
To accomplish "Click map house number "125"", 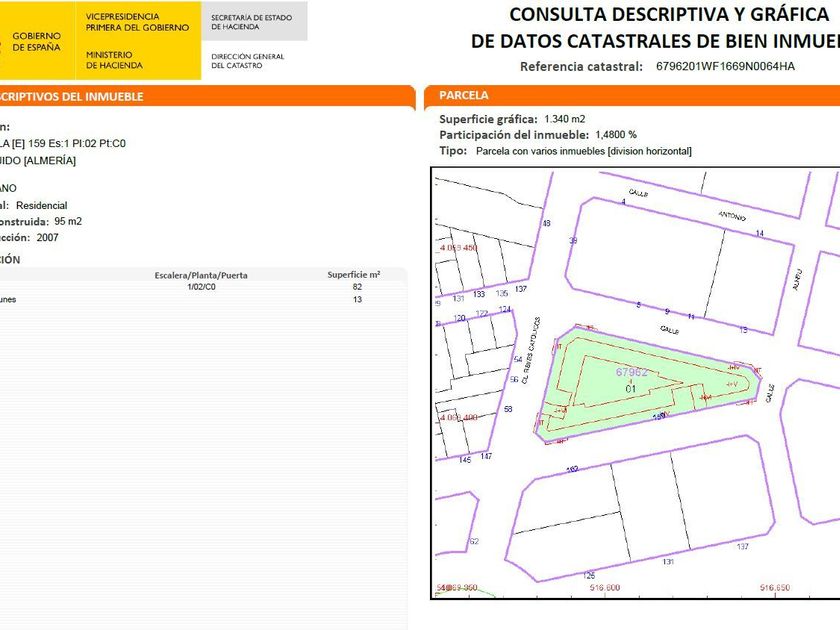I will pos(589,575).
